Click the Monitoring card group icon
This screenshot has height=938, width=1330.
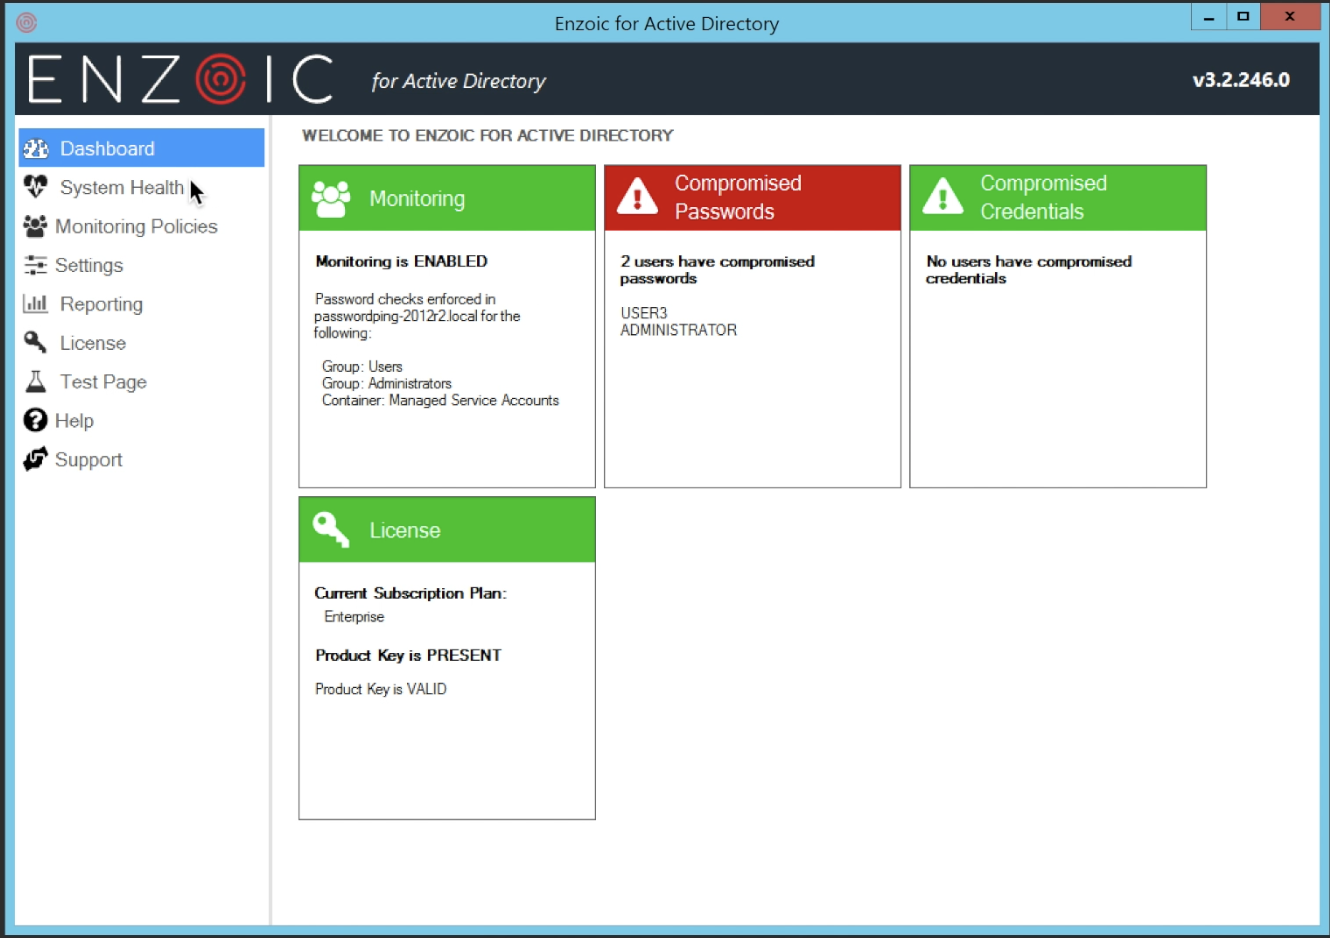(332, 197)
